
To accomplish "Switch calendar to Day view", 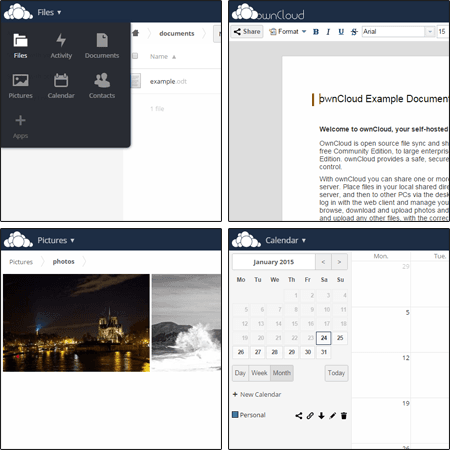I will [240, 373].
